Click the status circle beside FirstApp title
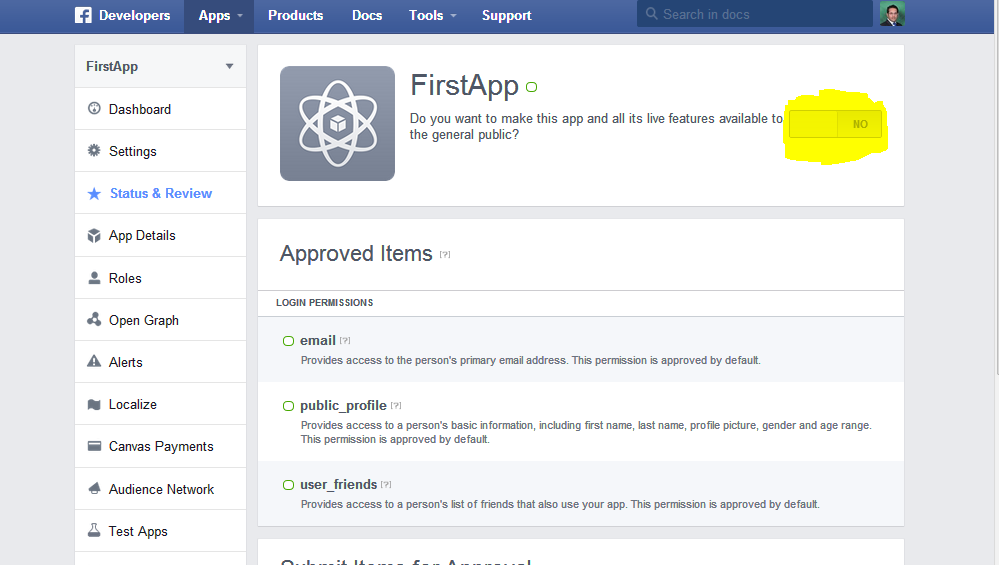Screen dimensions: 999x565 point(531,87)
